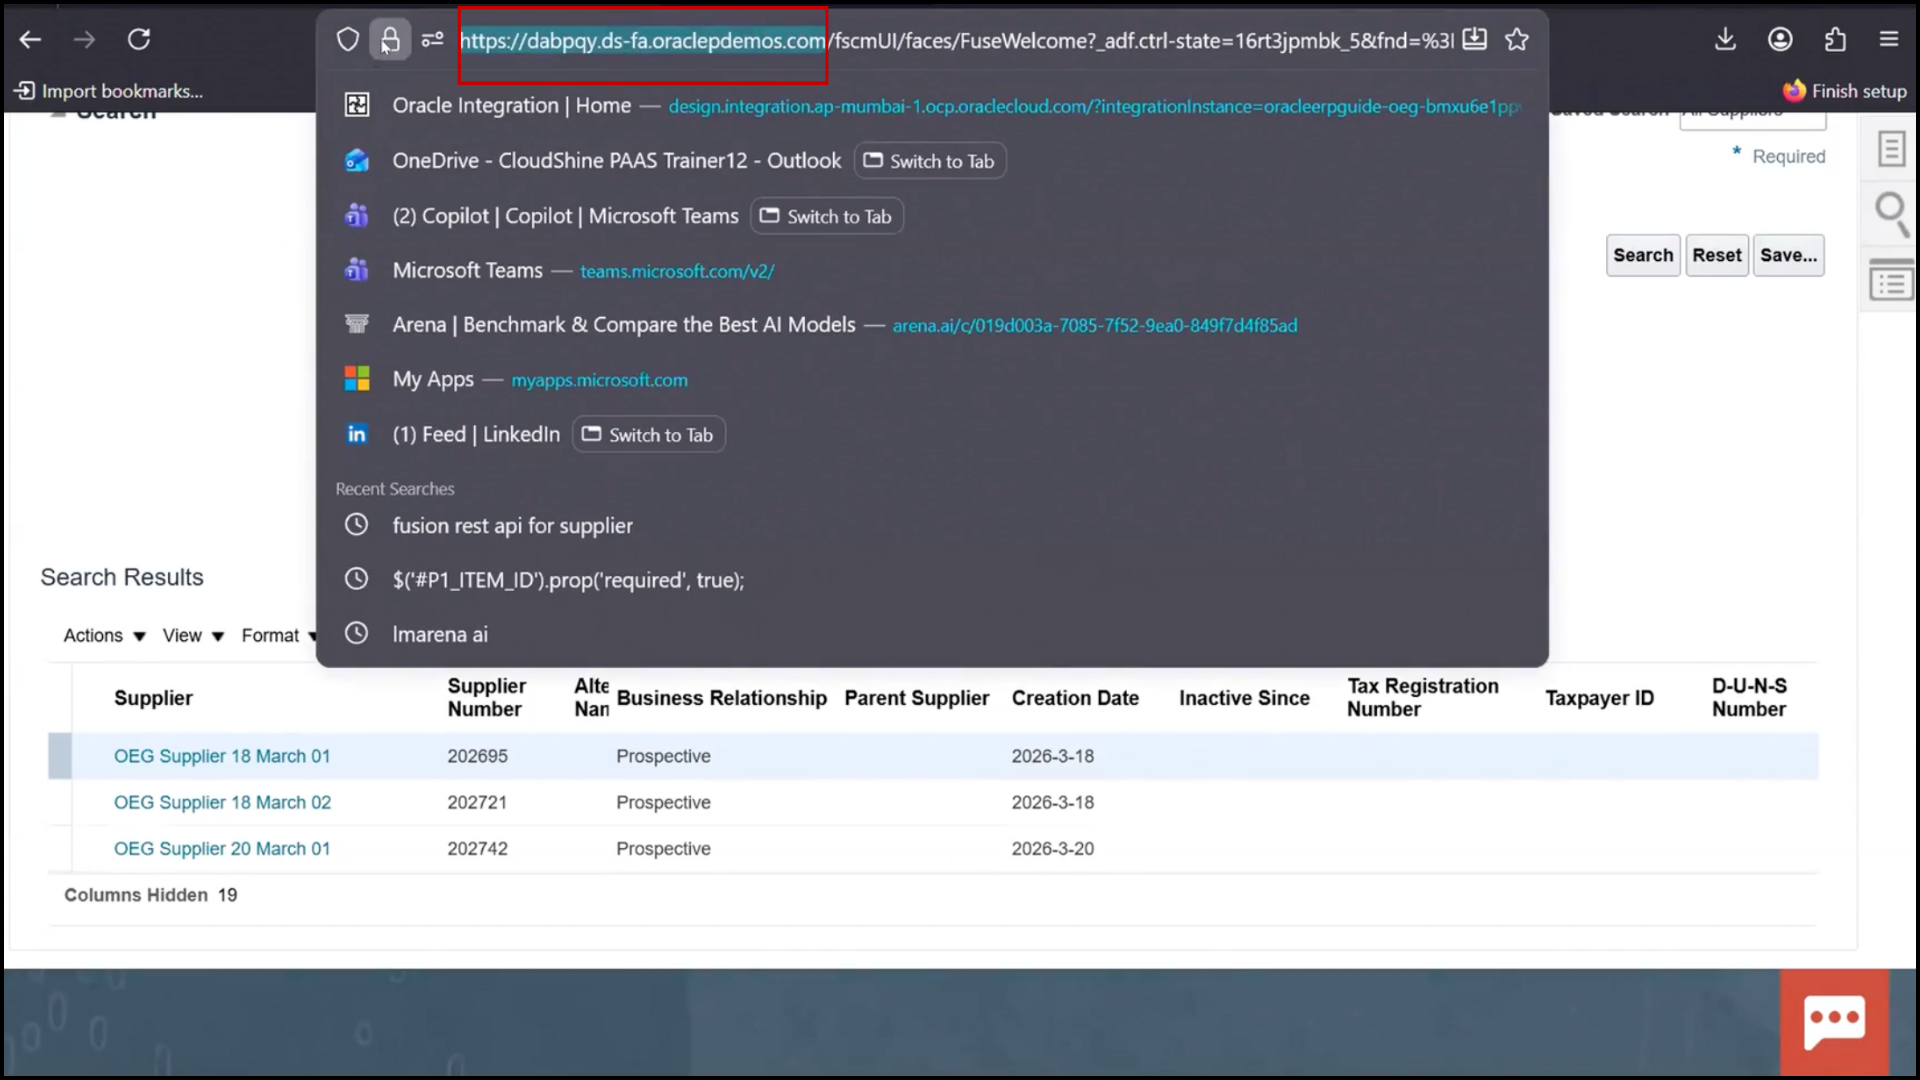
Task: Click Switch to Tab for Copilot Teams
Action: [827, 216]
